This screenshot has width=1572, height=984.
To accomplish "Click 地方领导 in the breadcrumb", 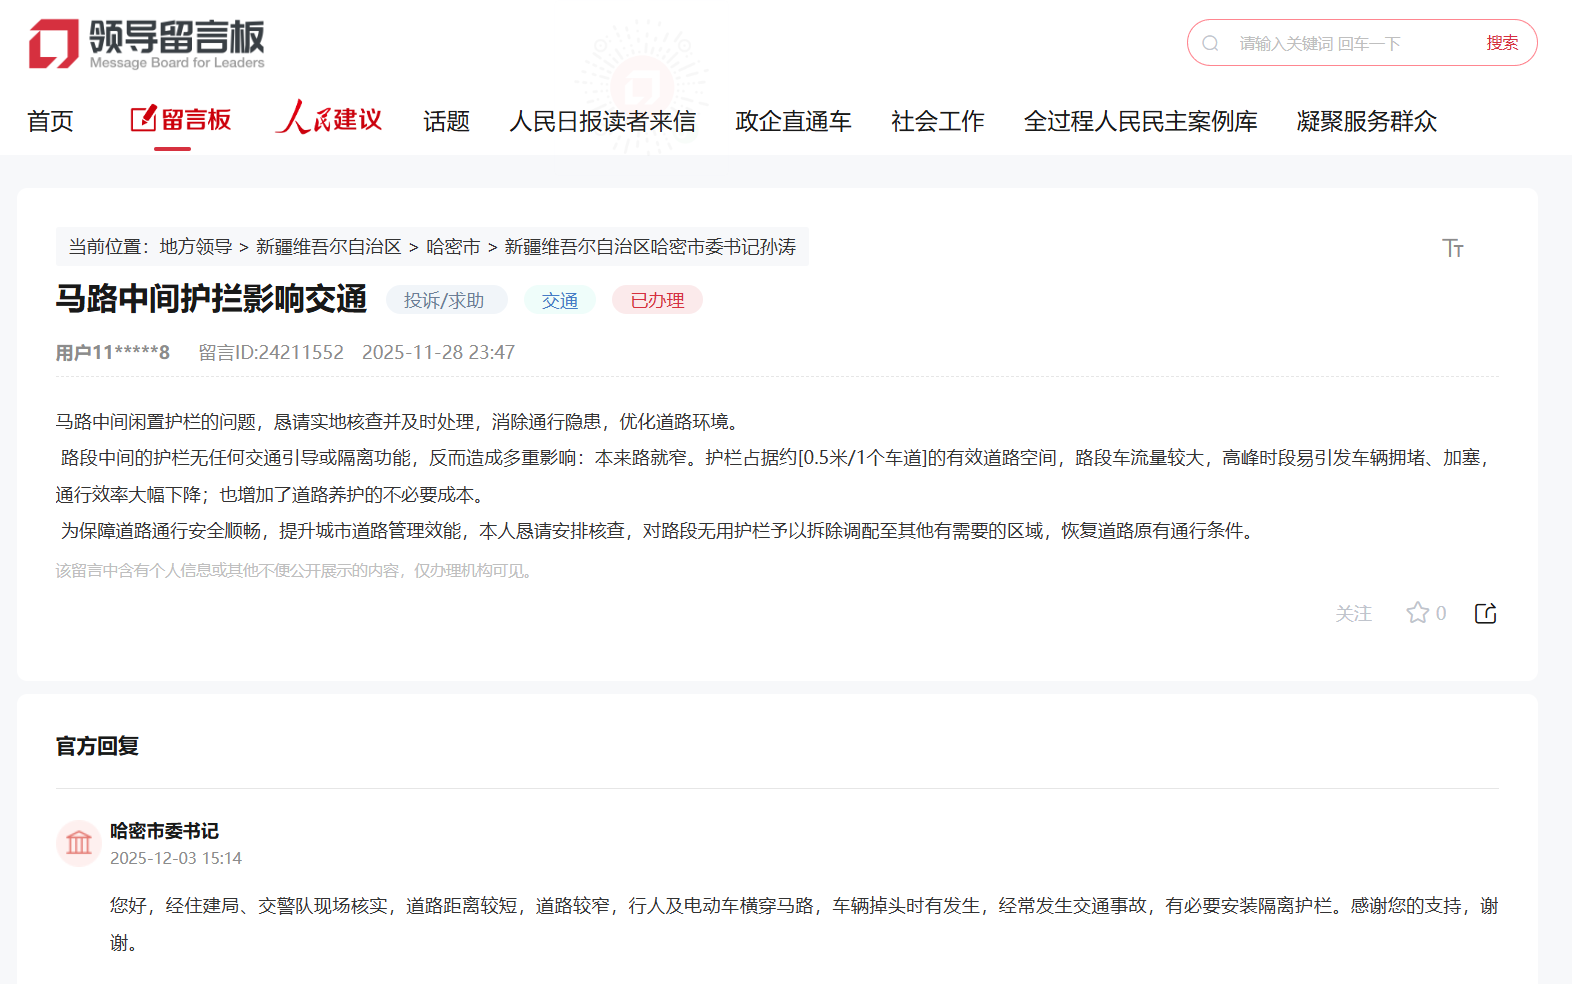I will click(x=195, y=247).
